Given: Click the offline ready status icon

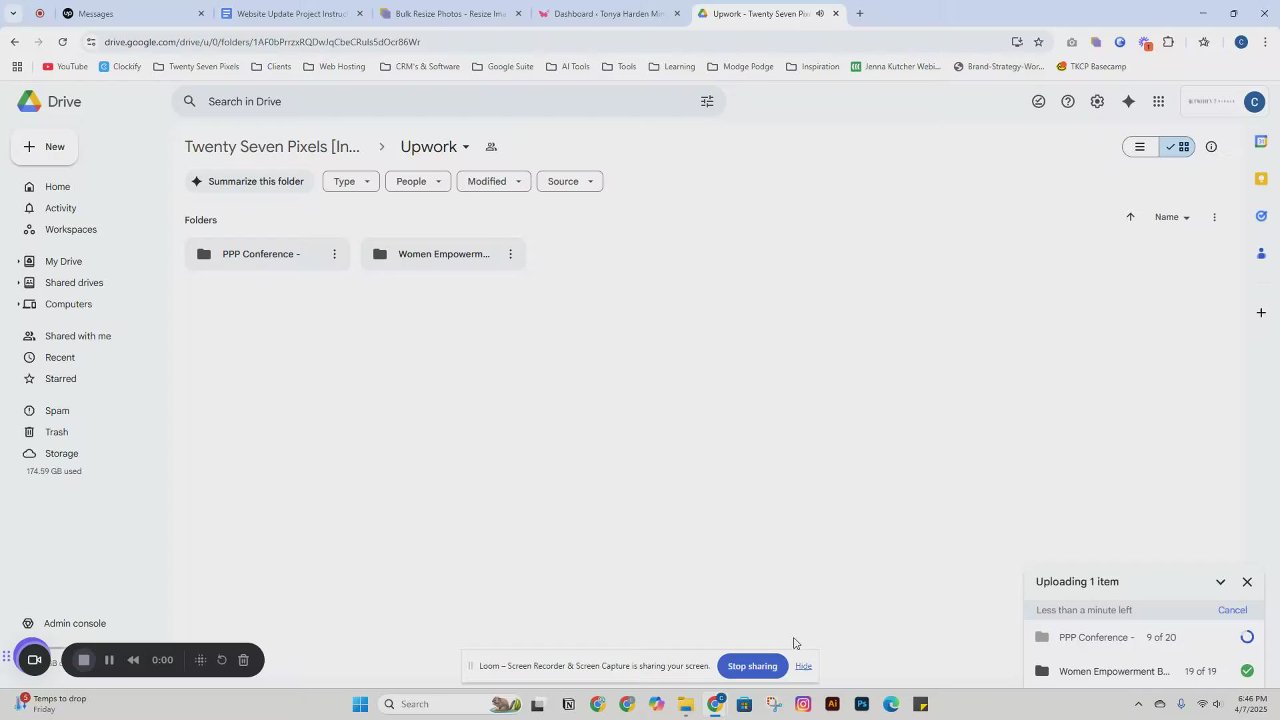Looking at the screenshot, I should pyautogui.click(x=1038, y=101).
